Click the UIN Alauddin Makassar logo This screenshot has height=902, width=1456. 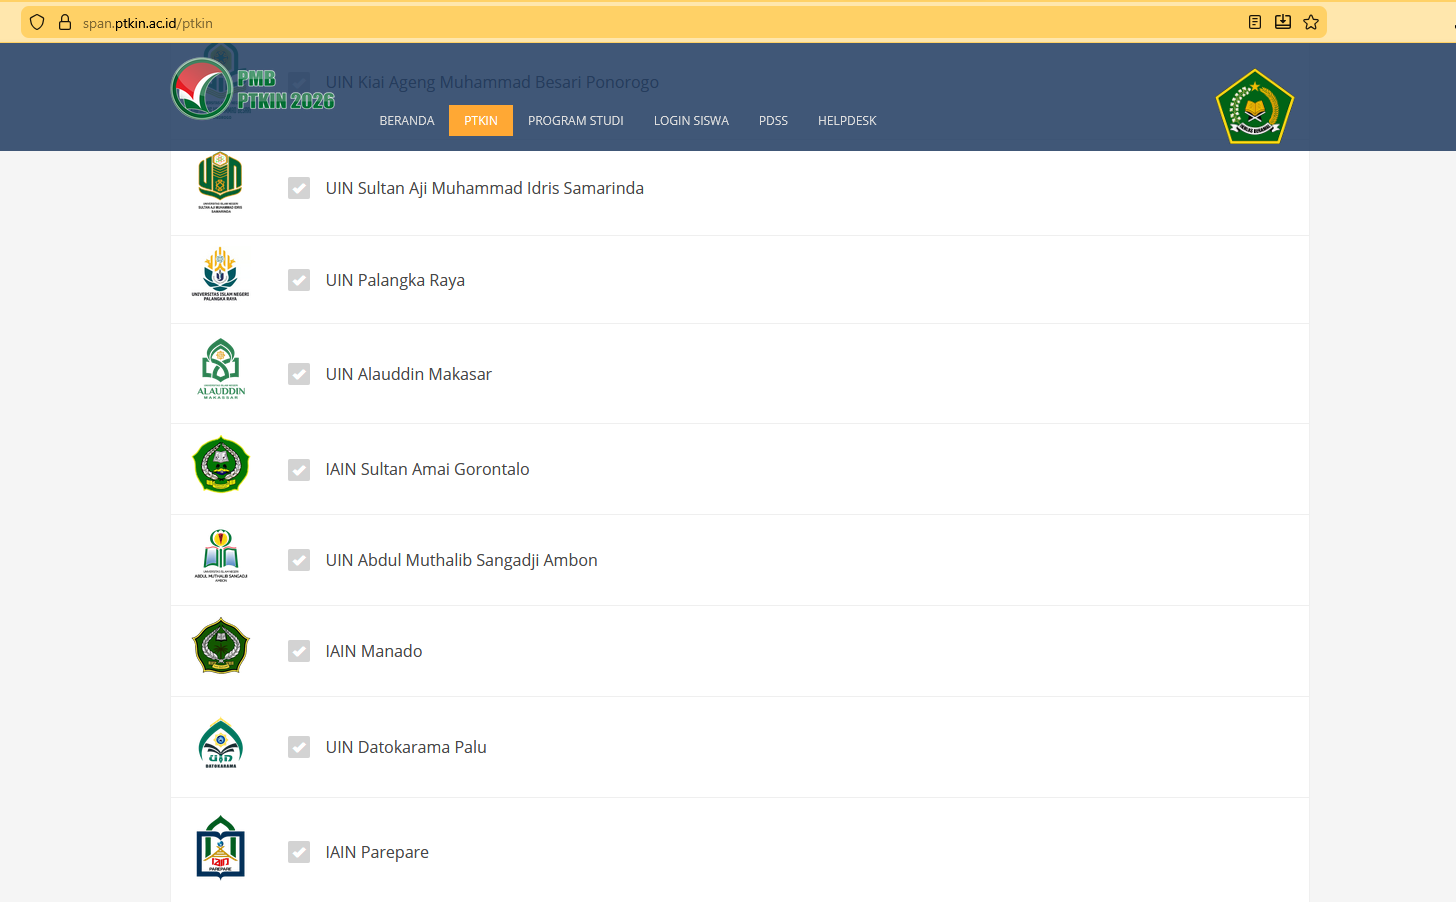pyautogui.click(x=221, y=369)
